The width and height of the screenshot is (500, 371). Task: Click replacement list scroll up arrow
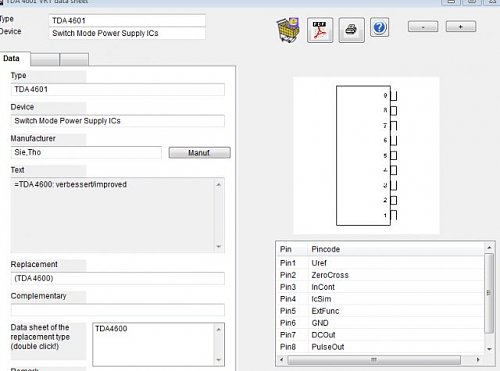(219, 329)
